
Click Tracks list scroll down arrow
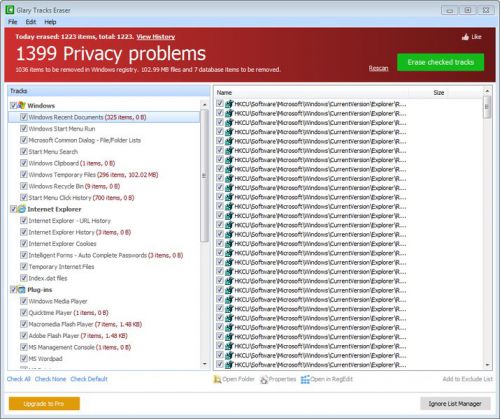point(204,364)
